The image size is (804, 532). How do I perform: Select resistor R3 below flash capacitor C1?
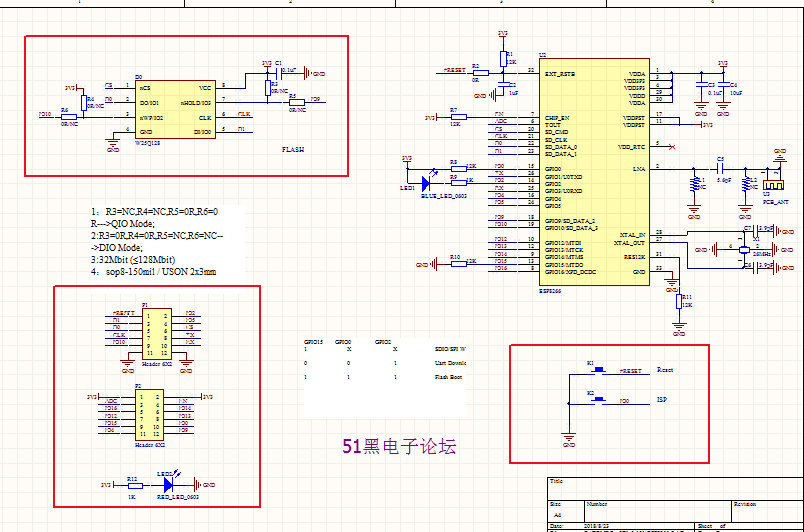(x=268, y=88)
